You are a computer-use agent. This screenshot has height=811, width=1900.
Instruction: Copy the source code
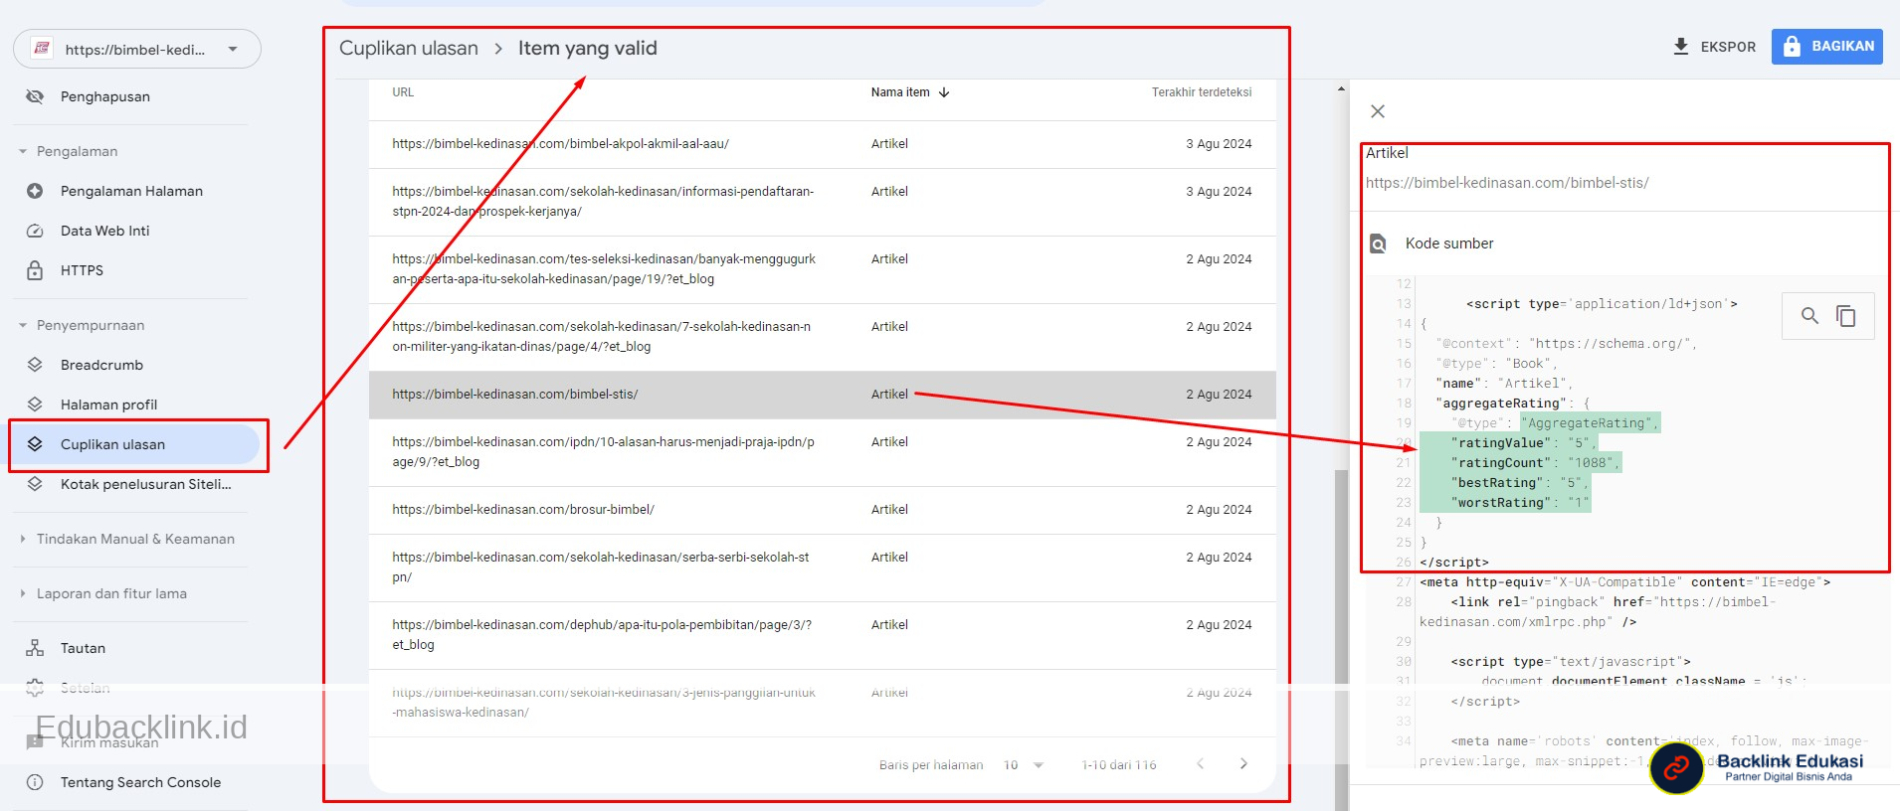tap(1846, 316)
